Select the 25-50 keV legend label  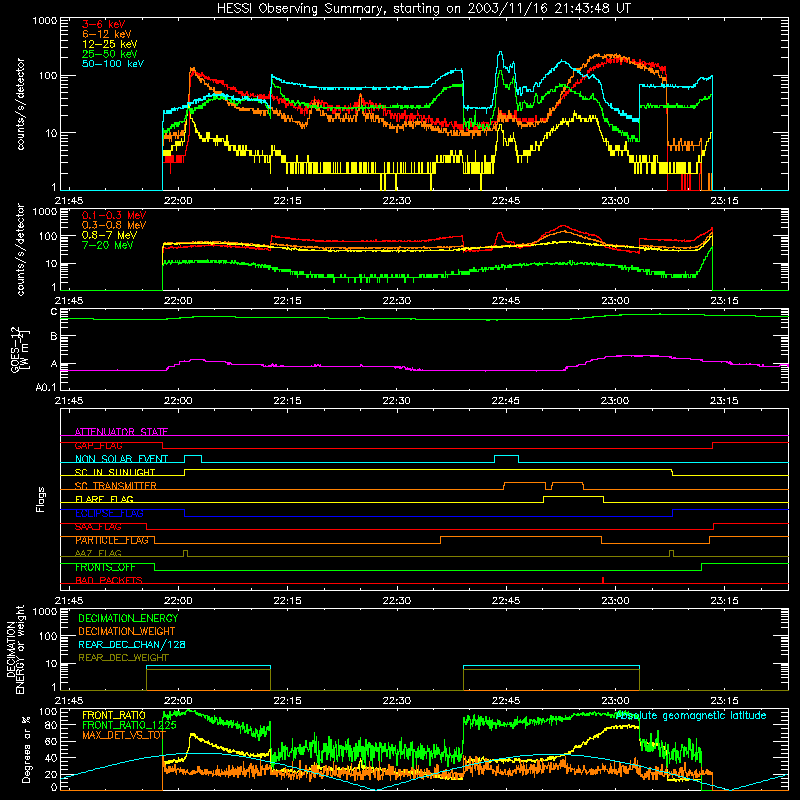110,54
